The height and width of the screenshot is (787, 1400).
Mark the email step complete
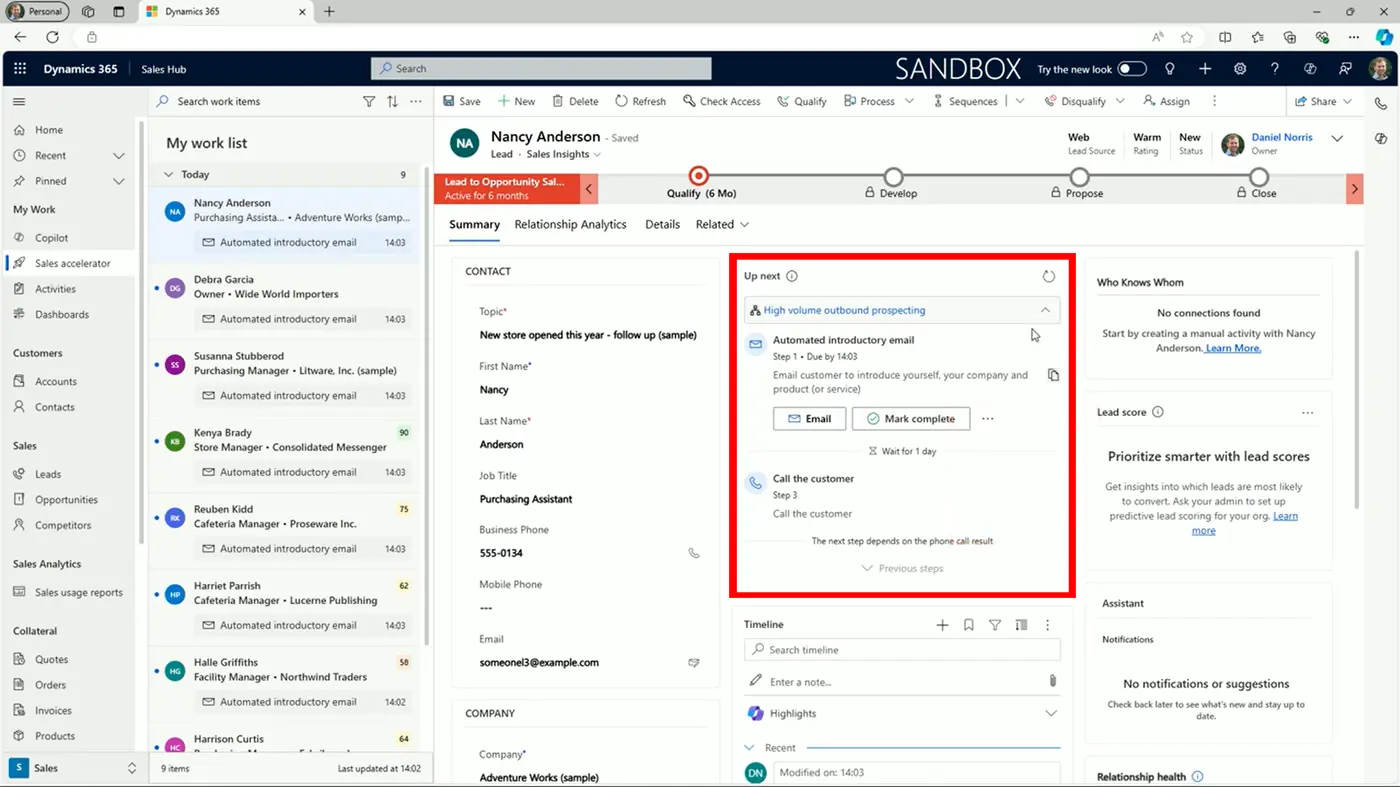910,418
